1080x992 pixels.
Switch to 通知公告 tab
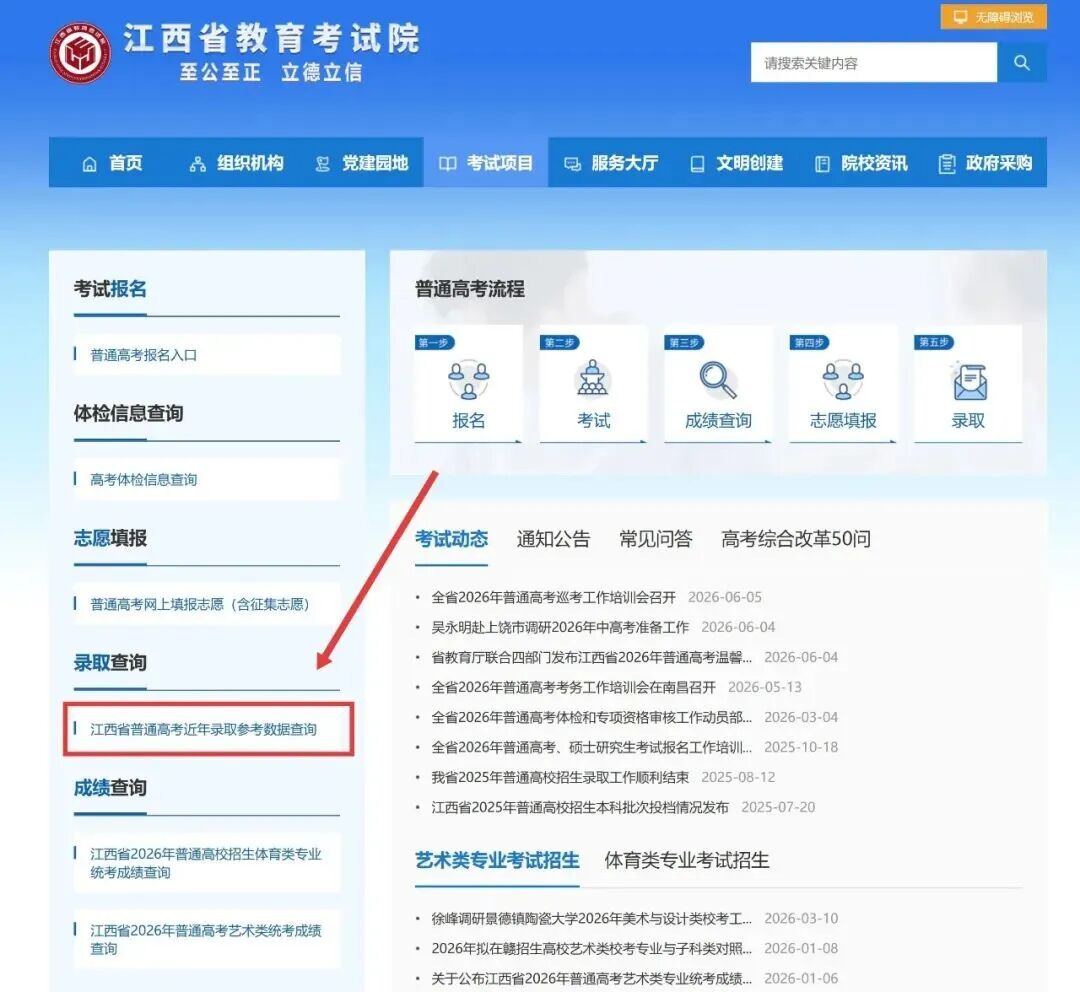553,539
